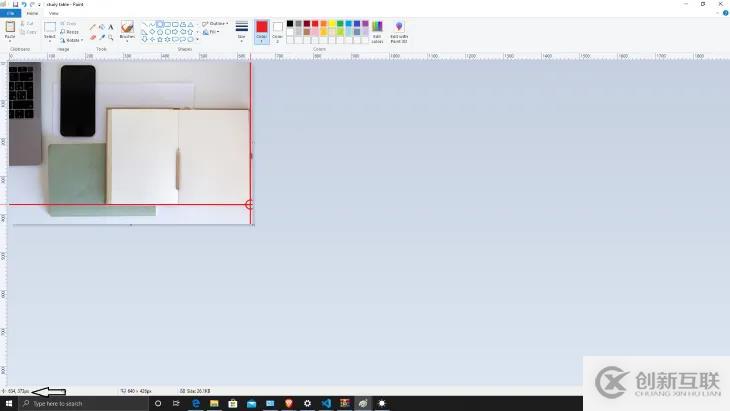The width and height of the screenshot is (730, 411).
Task: Click the Brushes tool icon
Action: click(127, 27)
